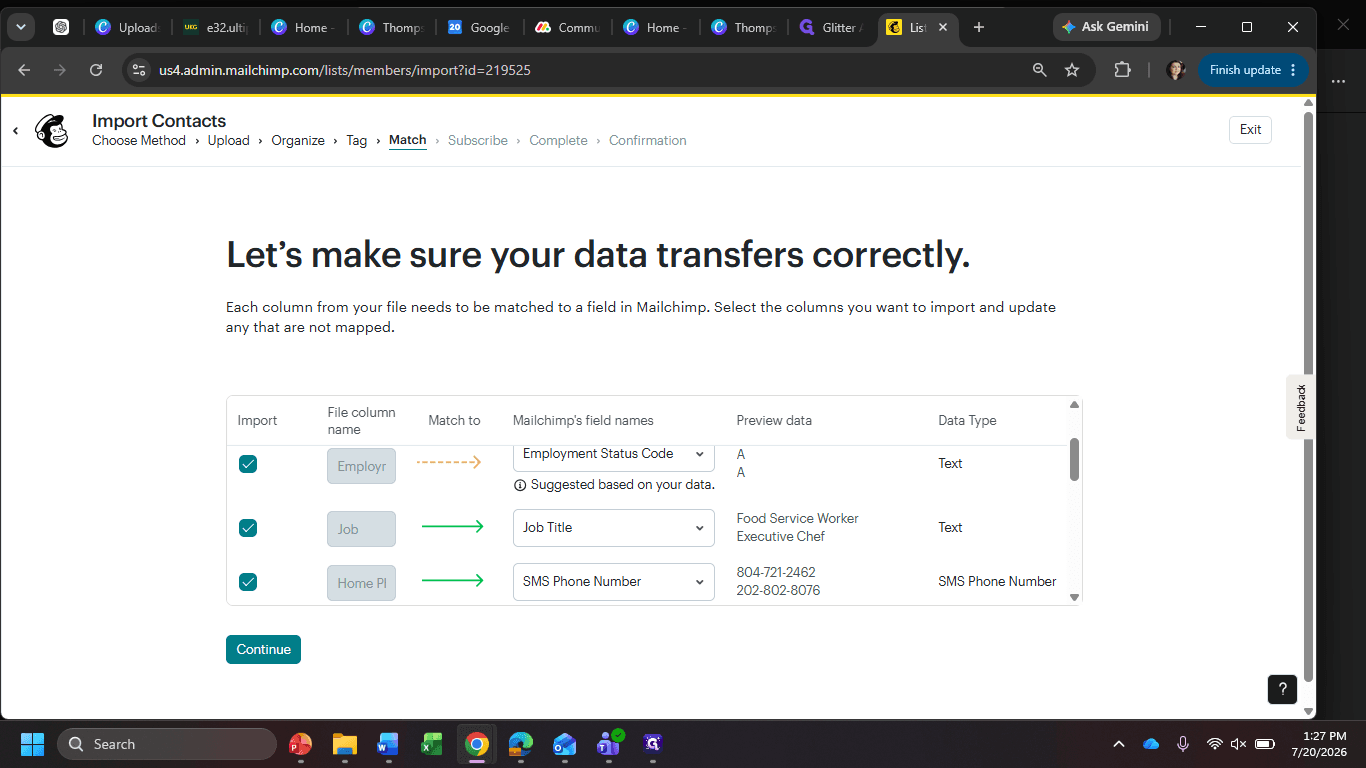Open the tab search dropdown arrow
Image resolution: width=1366 pixels, height=768 pixels.
click(x=20, y=27)
